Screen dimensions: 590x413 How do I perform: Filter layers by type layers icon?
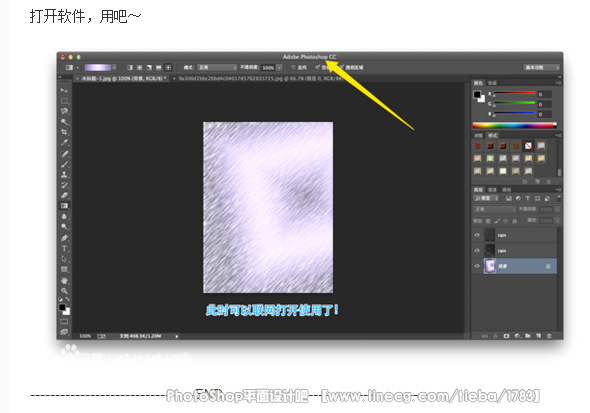point(528,198)
